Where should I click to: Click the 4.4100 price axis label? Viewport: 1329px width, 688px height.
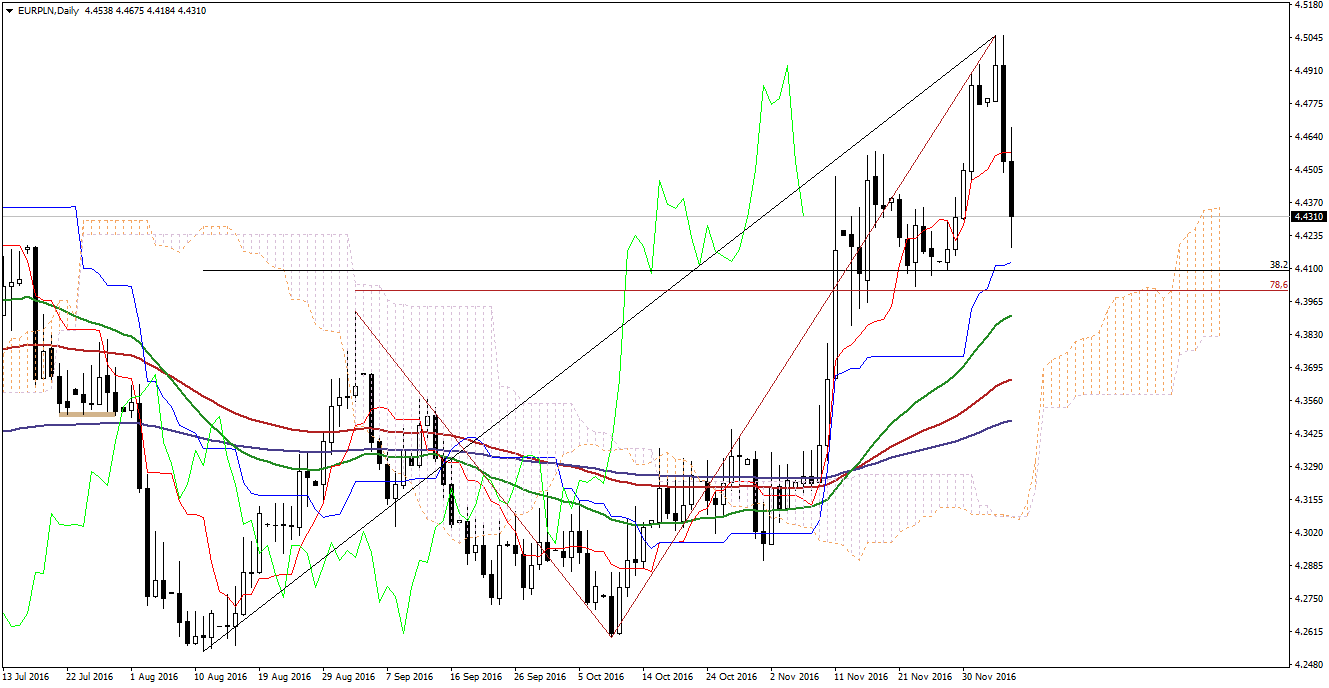point(1308,269)
